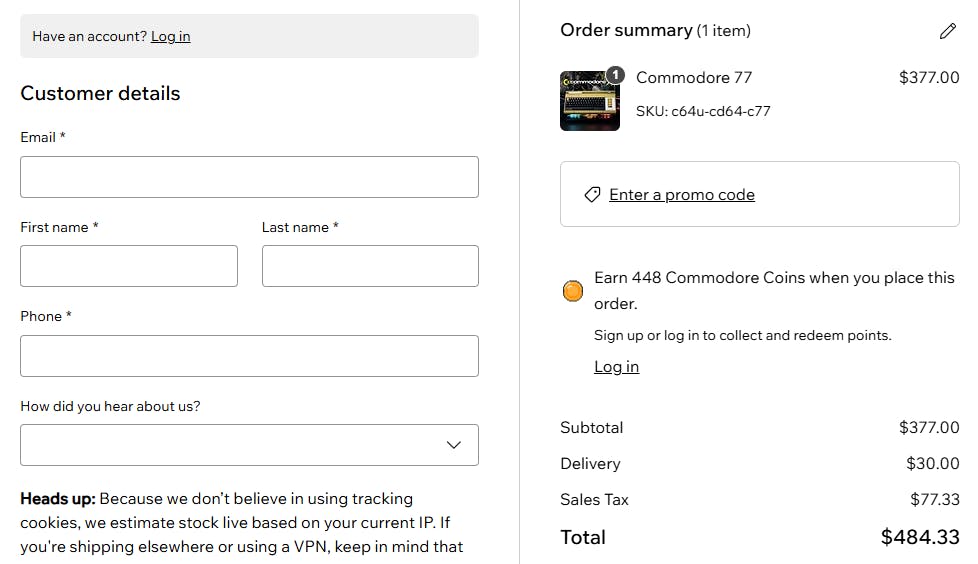The image size is (978, 564).
Task: Click the 'Heads up:' notice text
Action: [57, 498]
